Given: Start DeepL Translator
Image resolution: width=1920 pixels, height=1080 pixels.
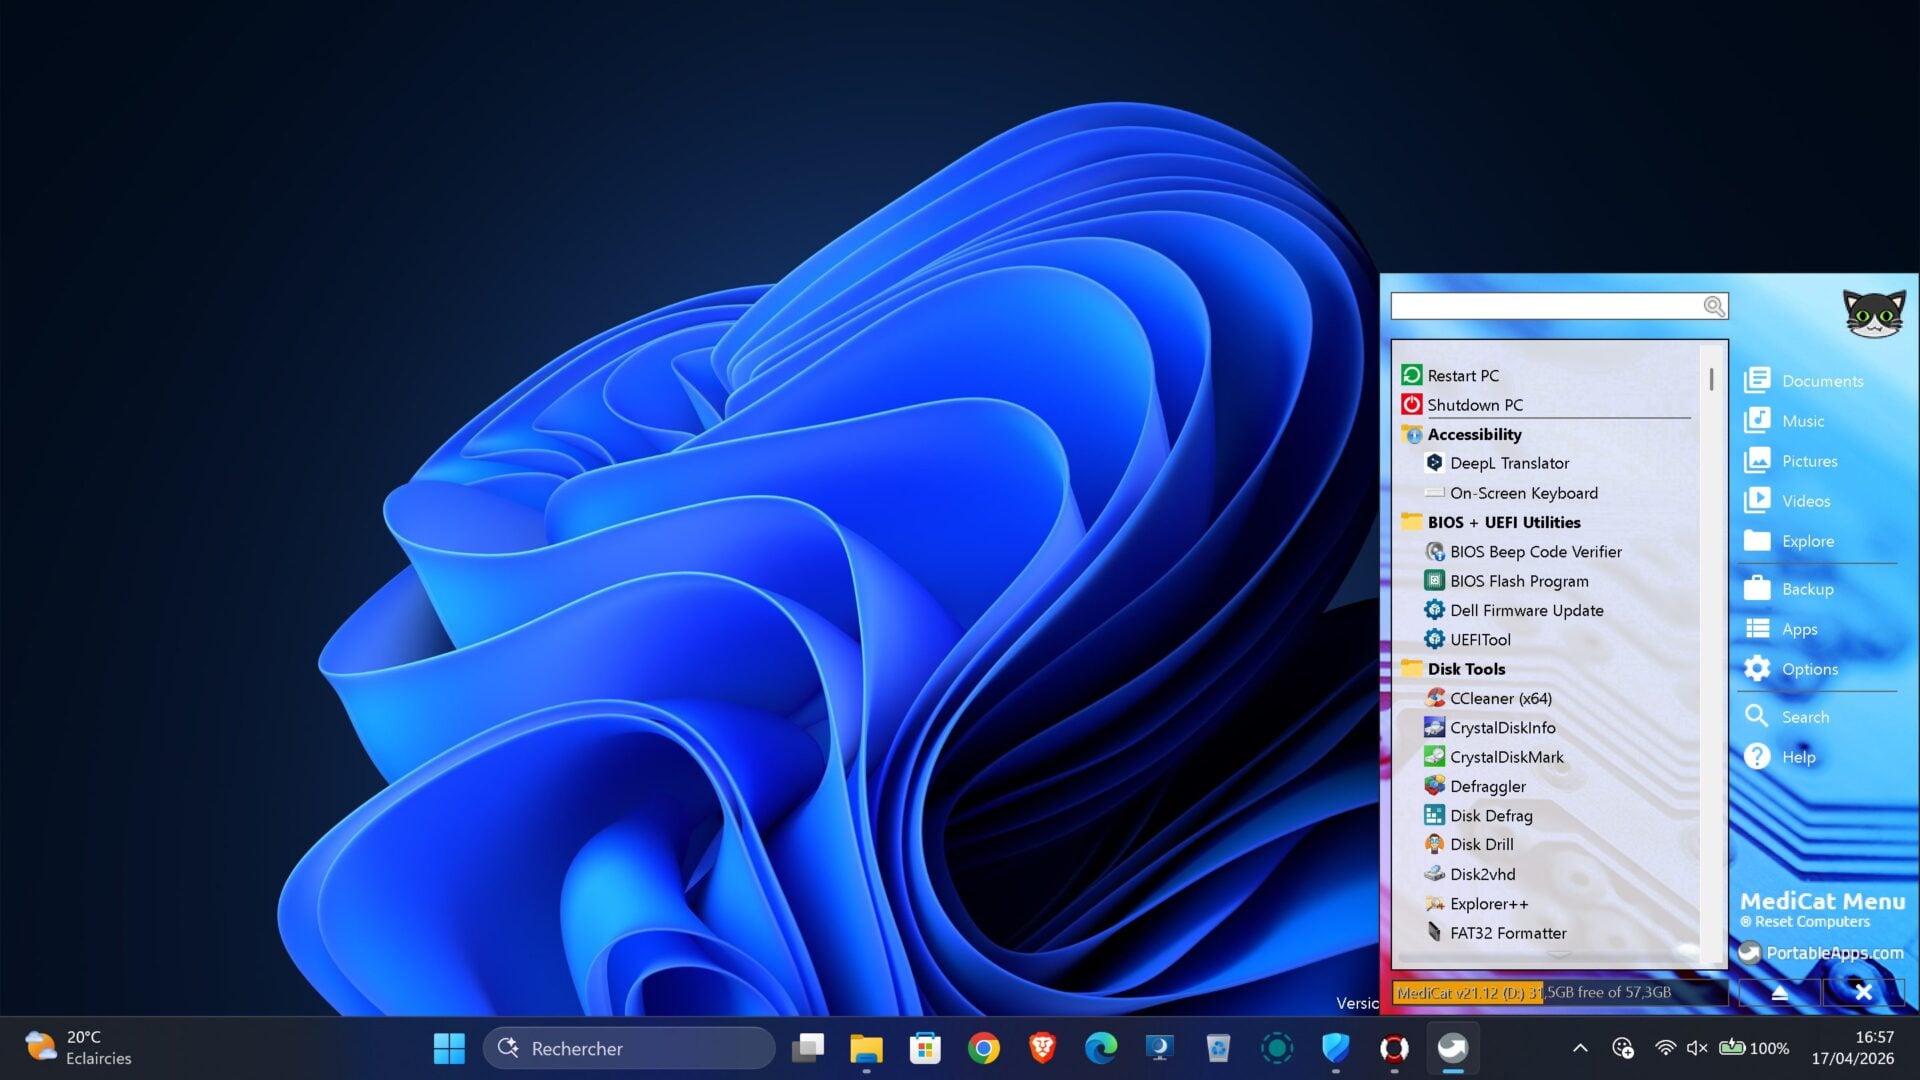Looking at the screenshot, I should tap(1509, 463).
